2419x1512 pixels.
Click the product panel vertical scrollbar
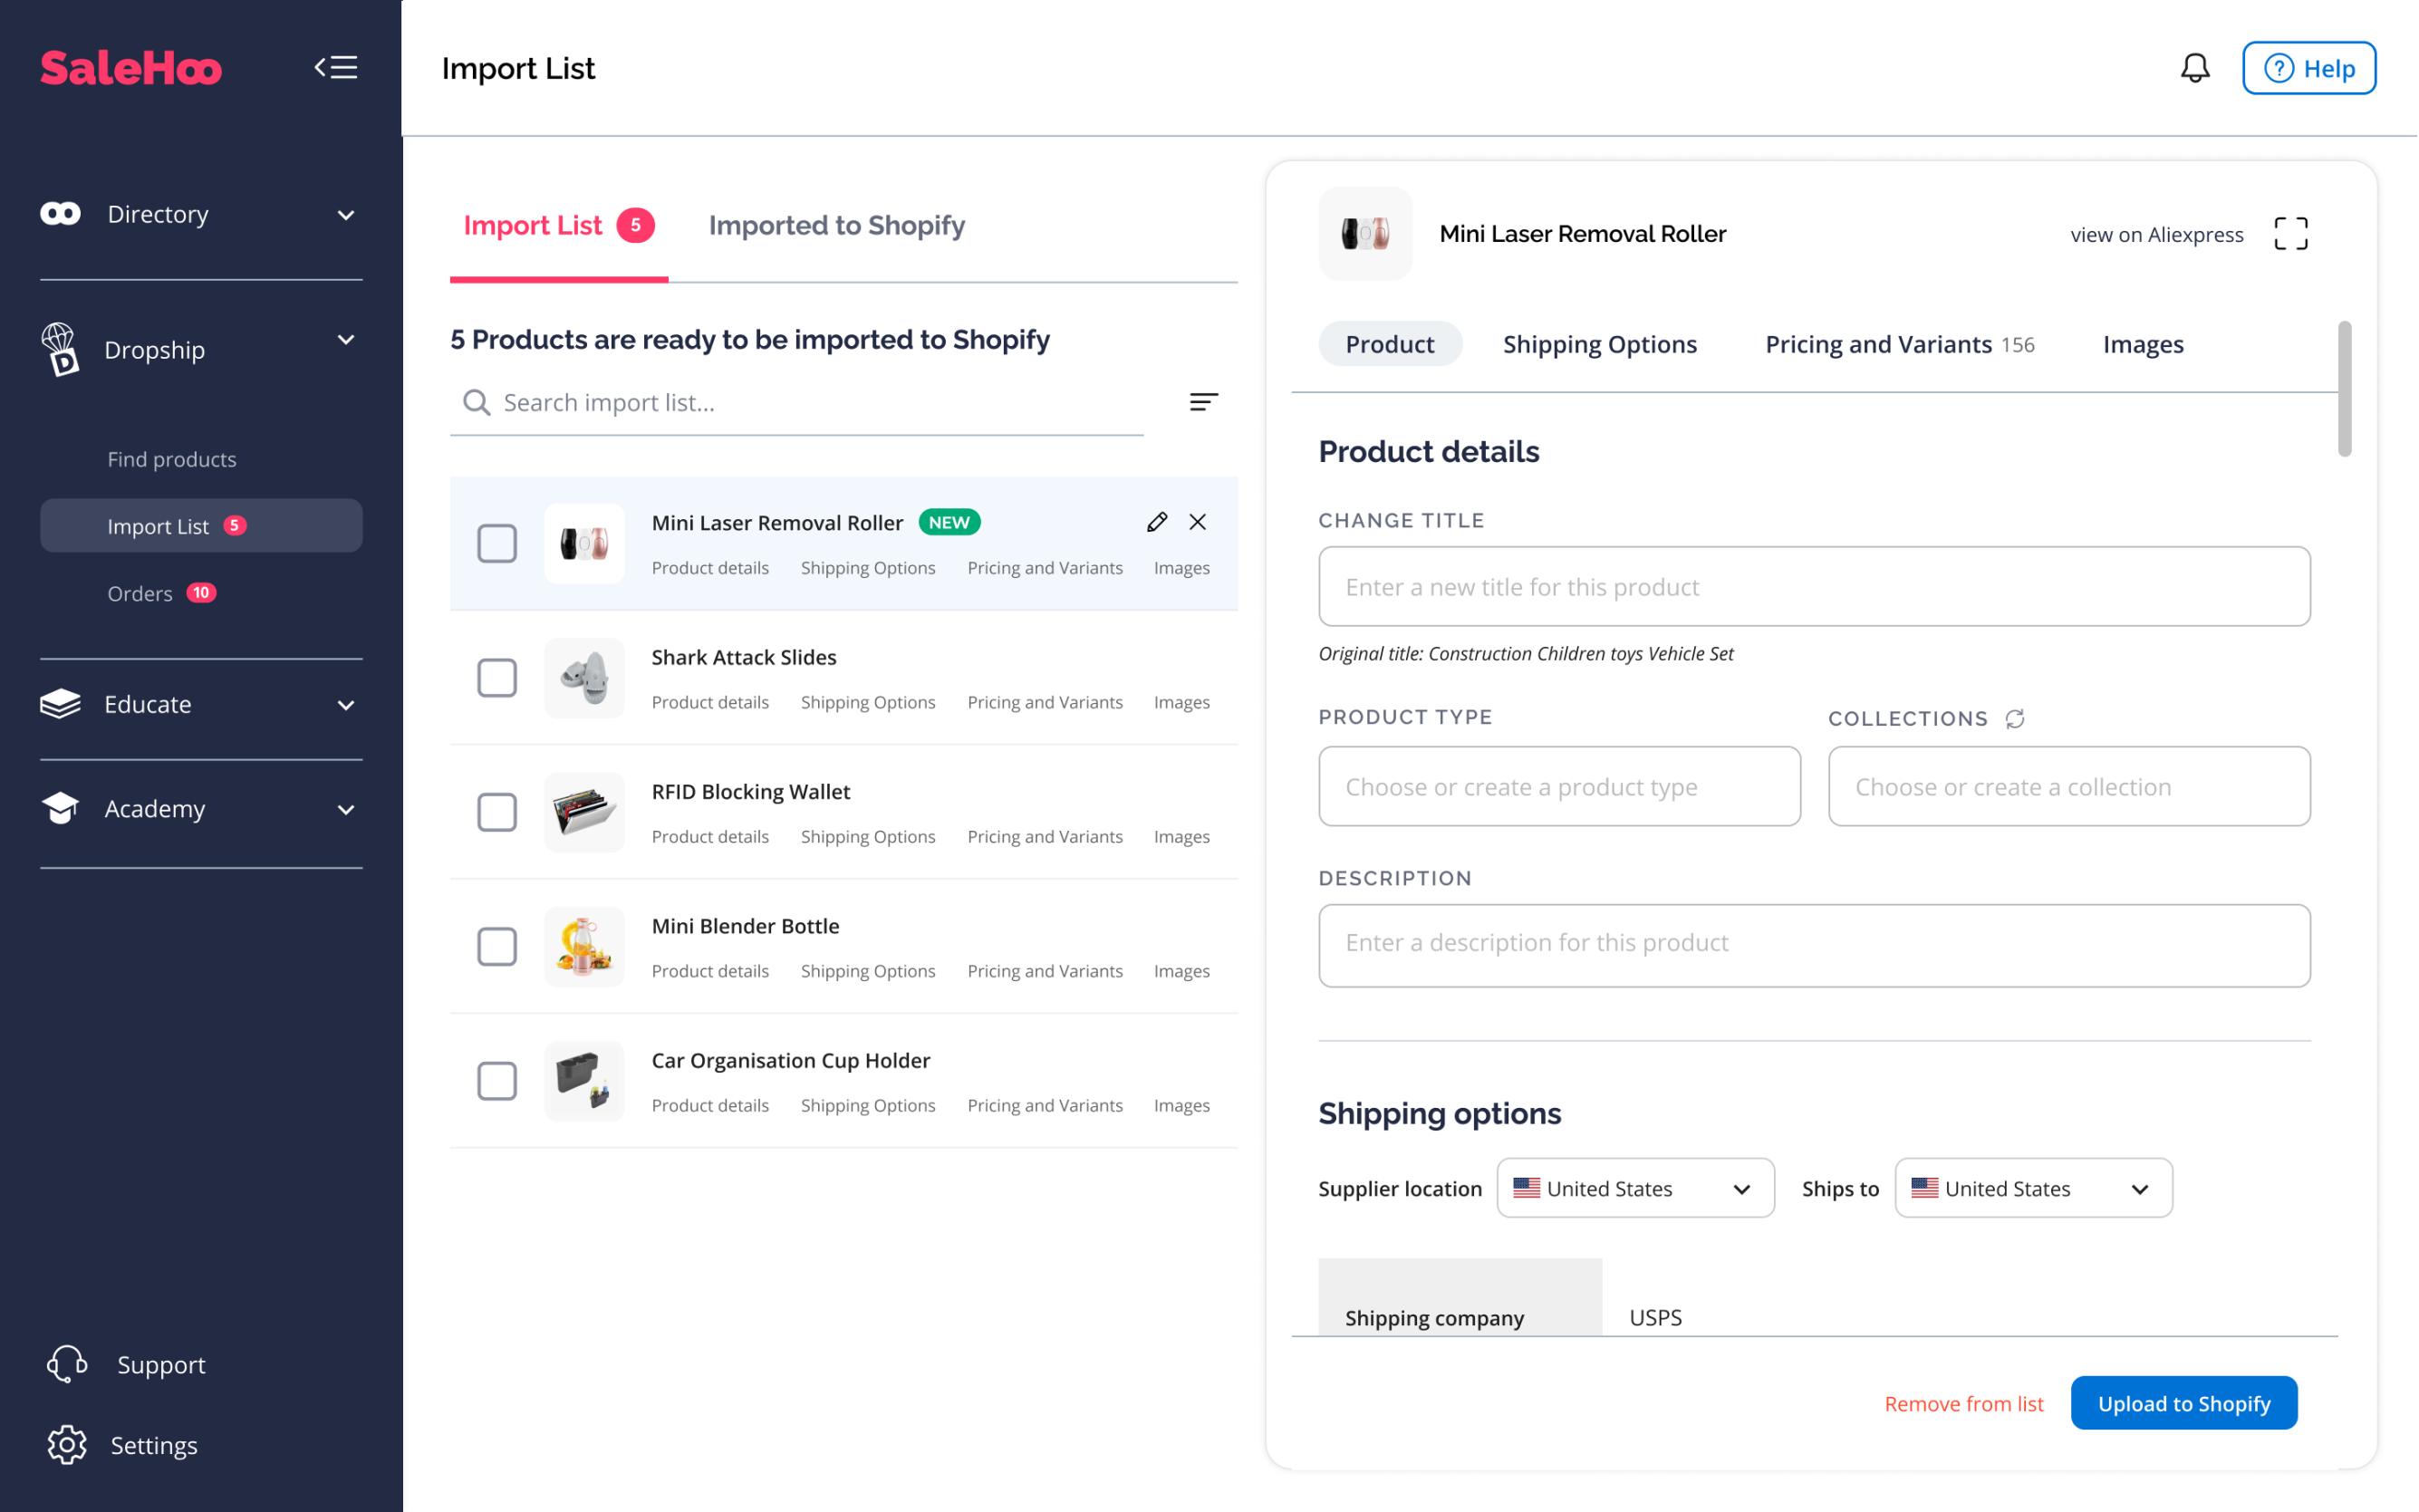[x=2344, y=390]
